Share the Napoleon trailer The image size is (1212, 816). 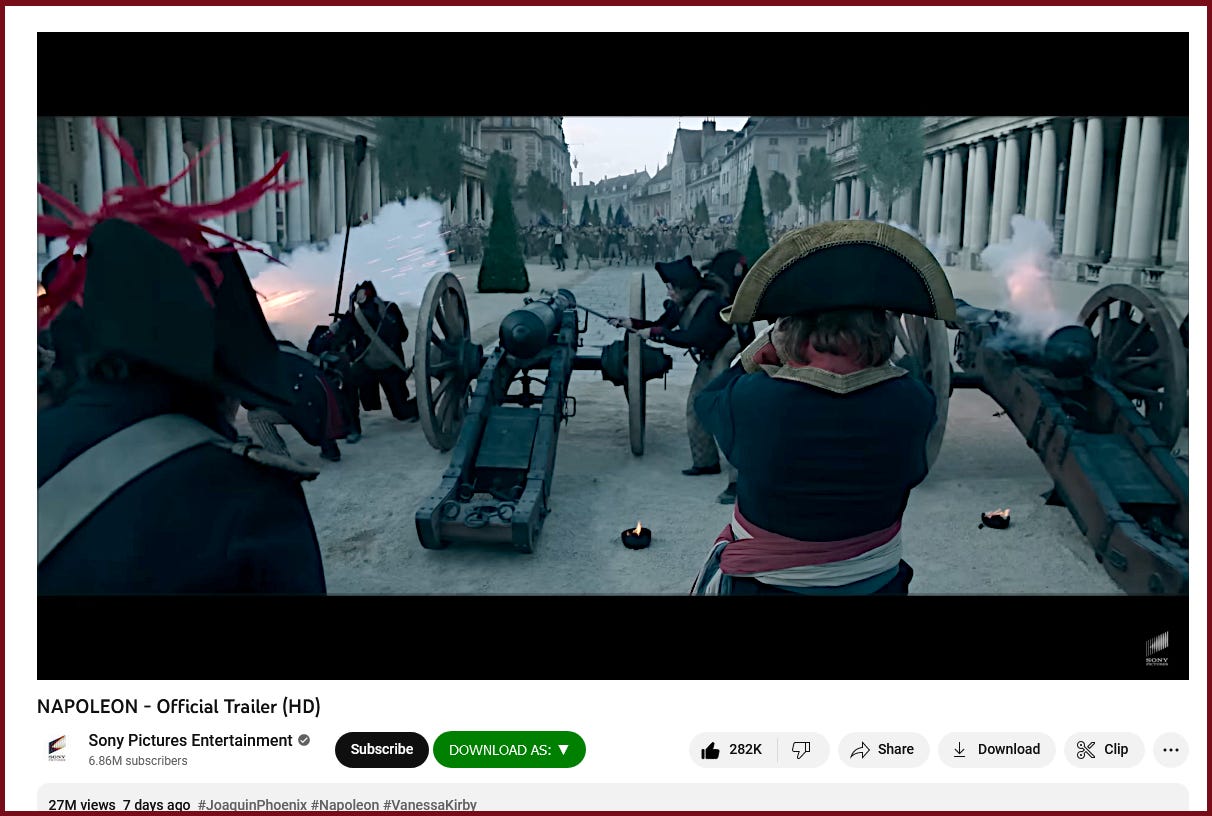pos(883,750)
